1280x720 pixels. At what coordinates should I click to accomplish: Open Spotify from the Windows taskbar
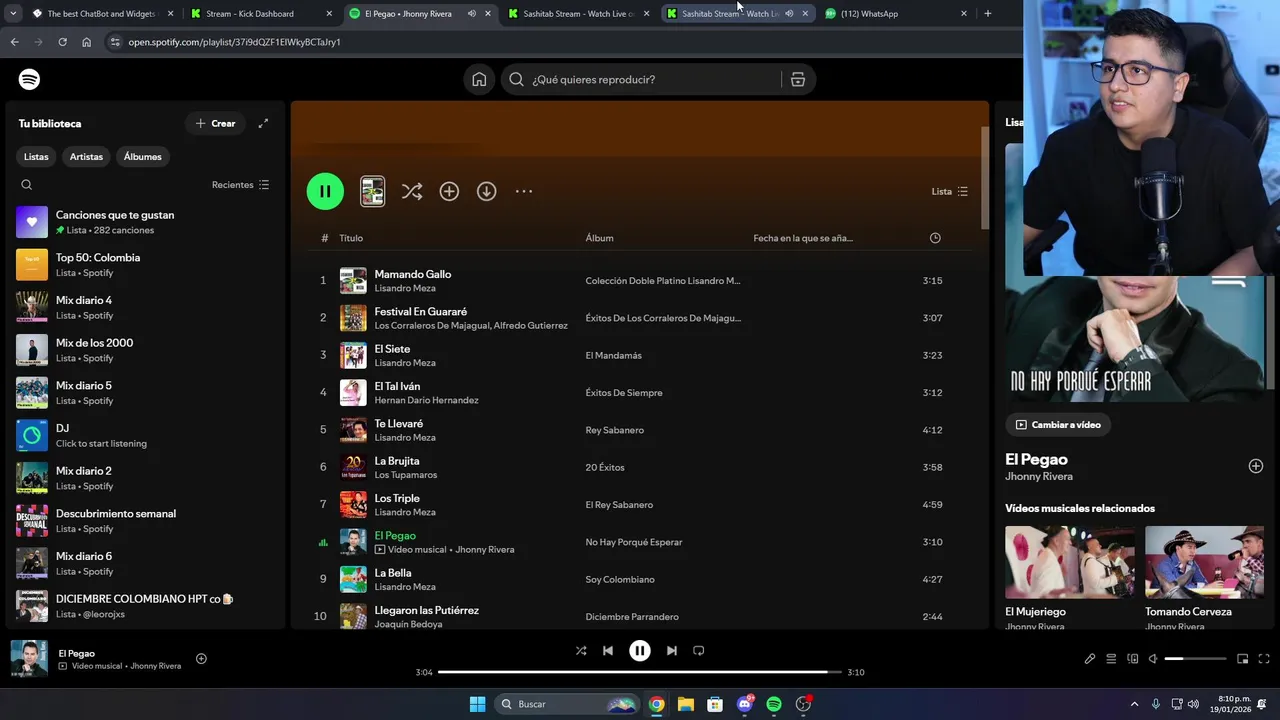(x=773, y=704)
